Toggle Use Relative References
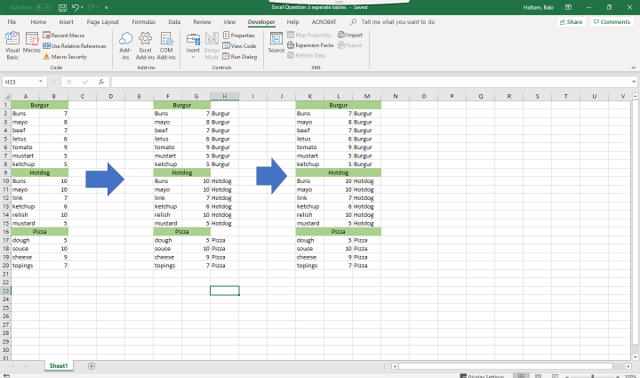640x378 pixels. [75, 46]
